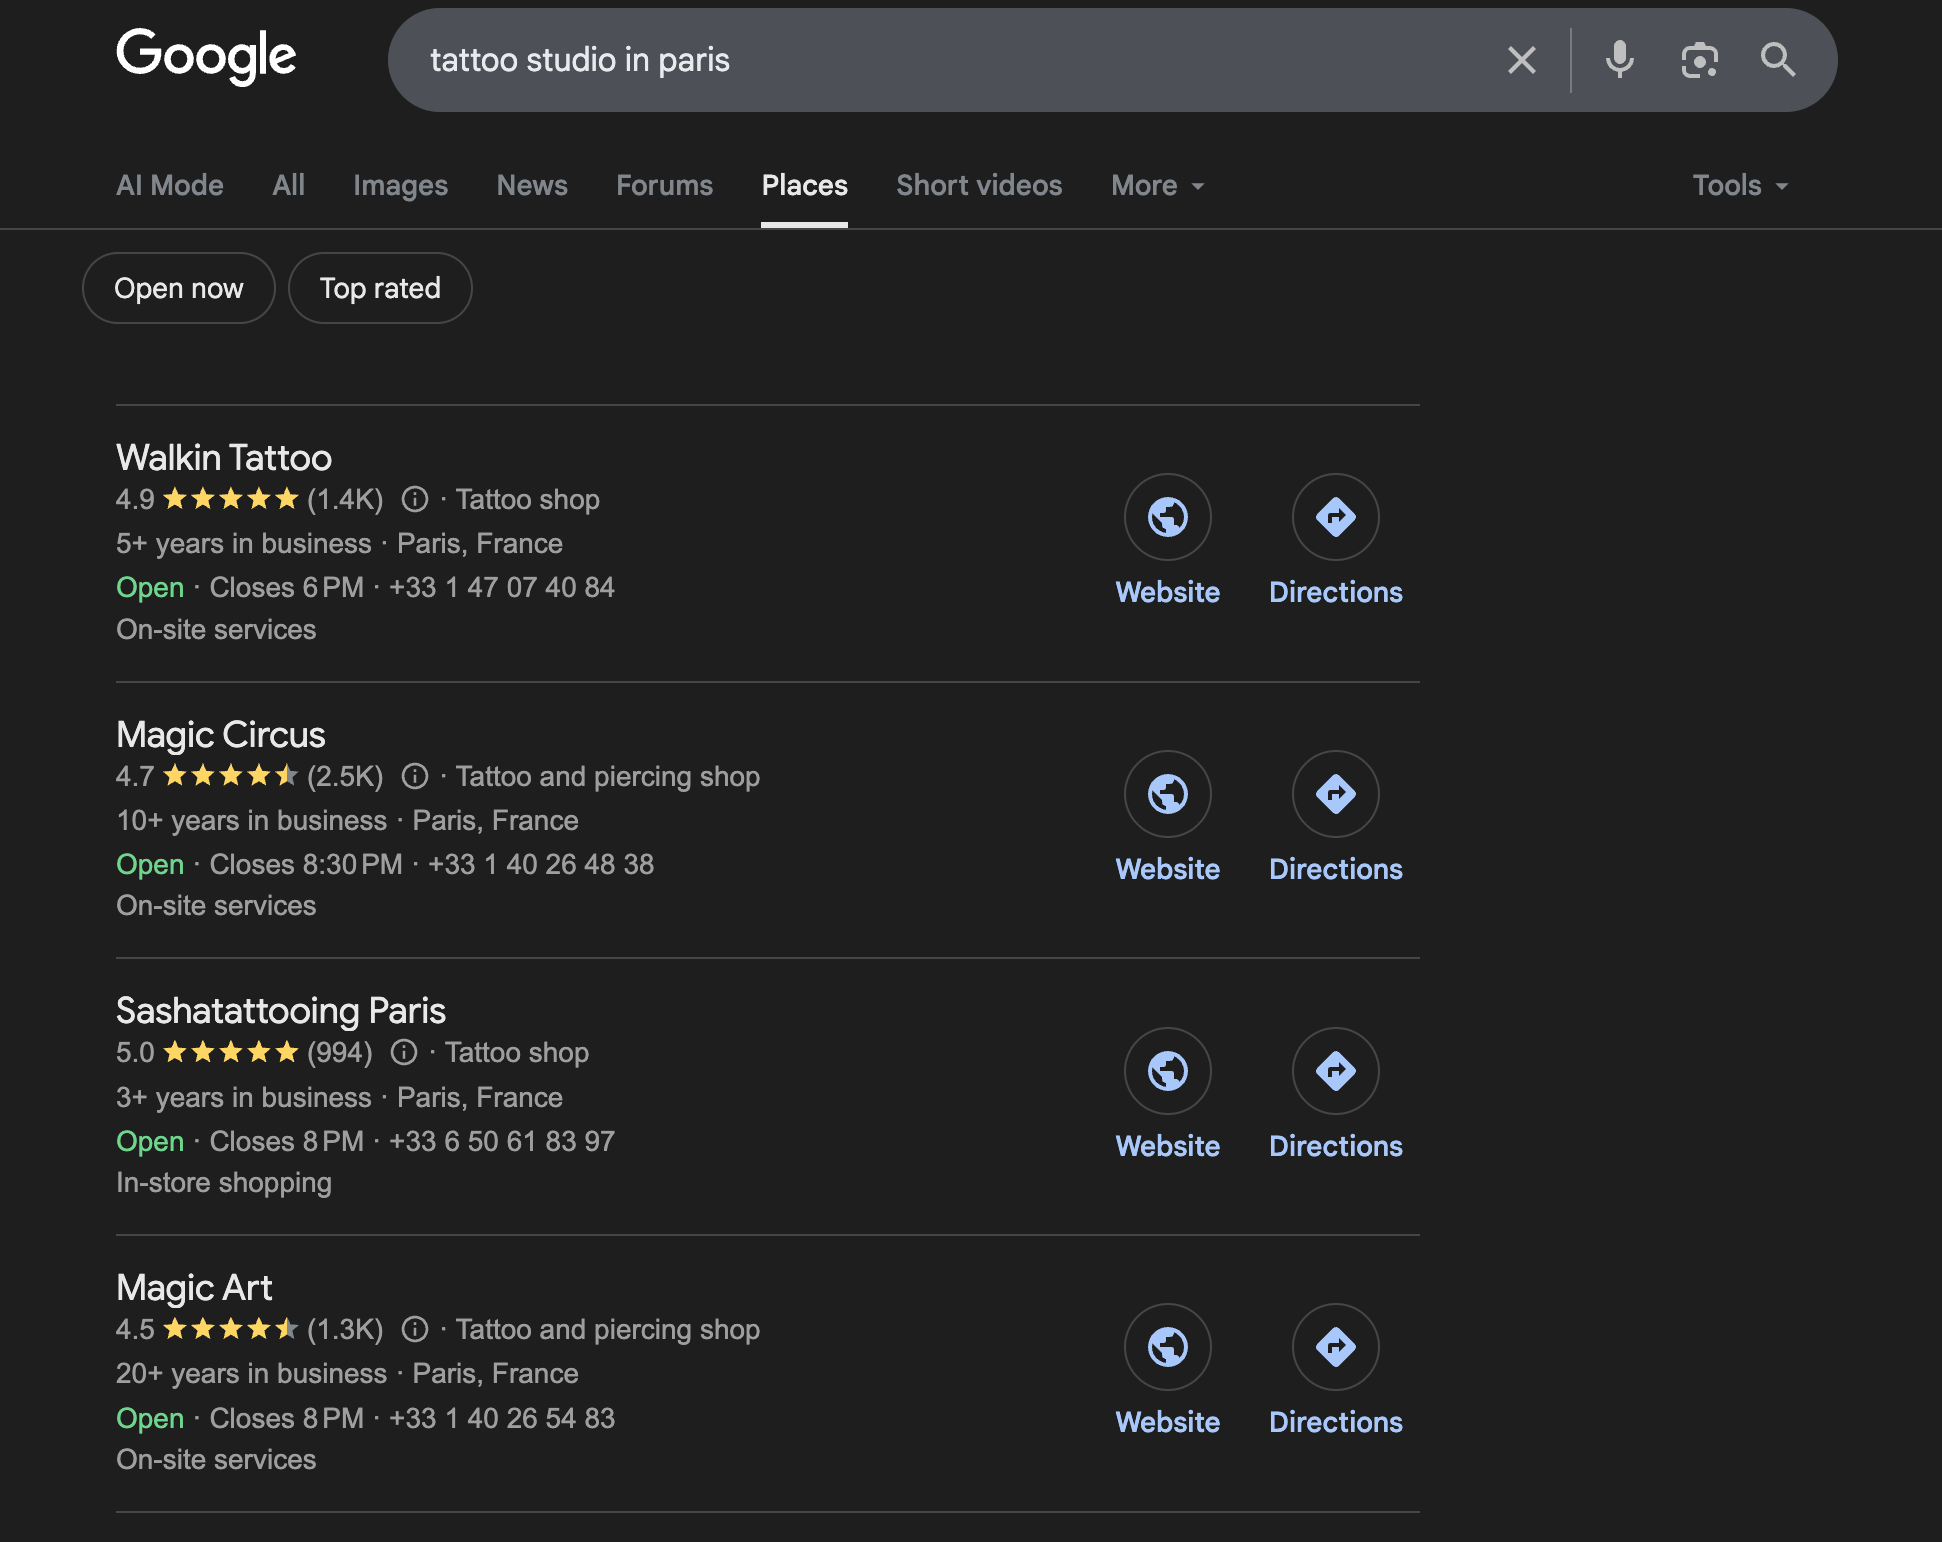
Task: Switch to the Images tab
Action: [400, 185]
